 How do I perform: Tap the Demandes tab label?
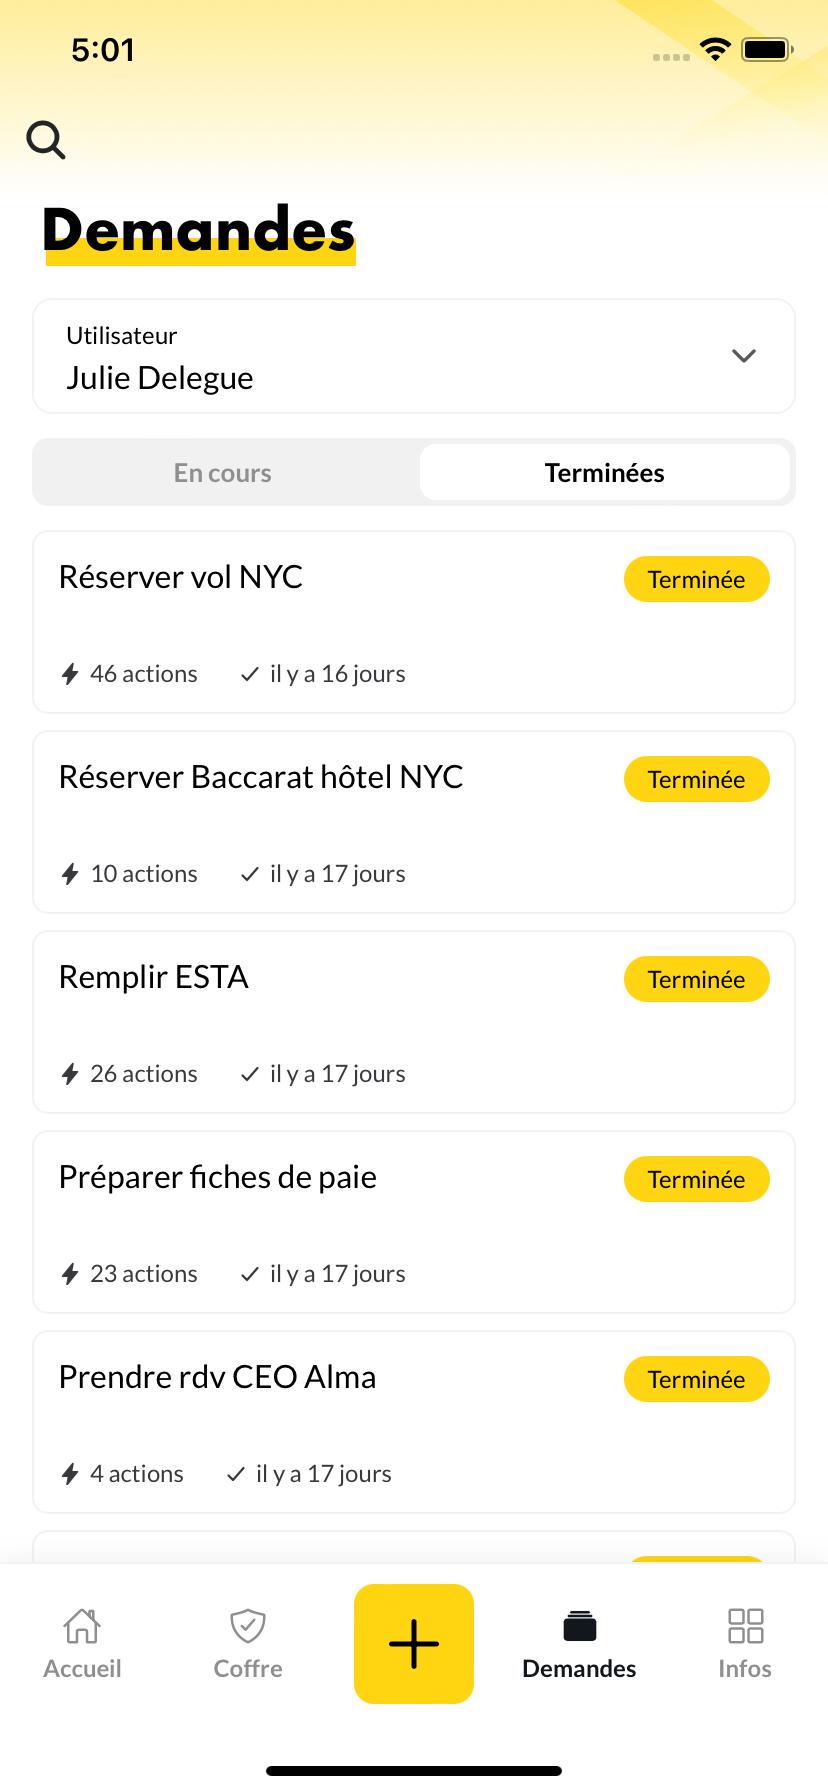coord(579,1669)
